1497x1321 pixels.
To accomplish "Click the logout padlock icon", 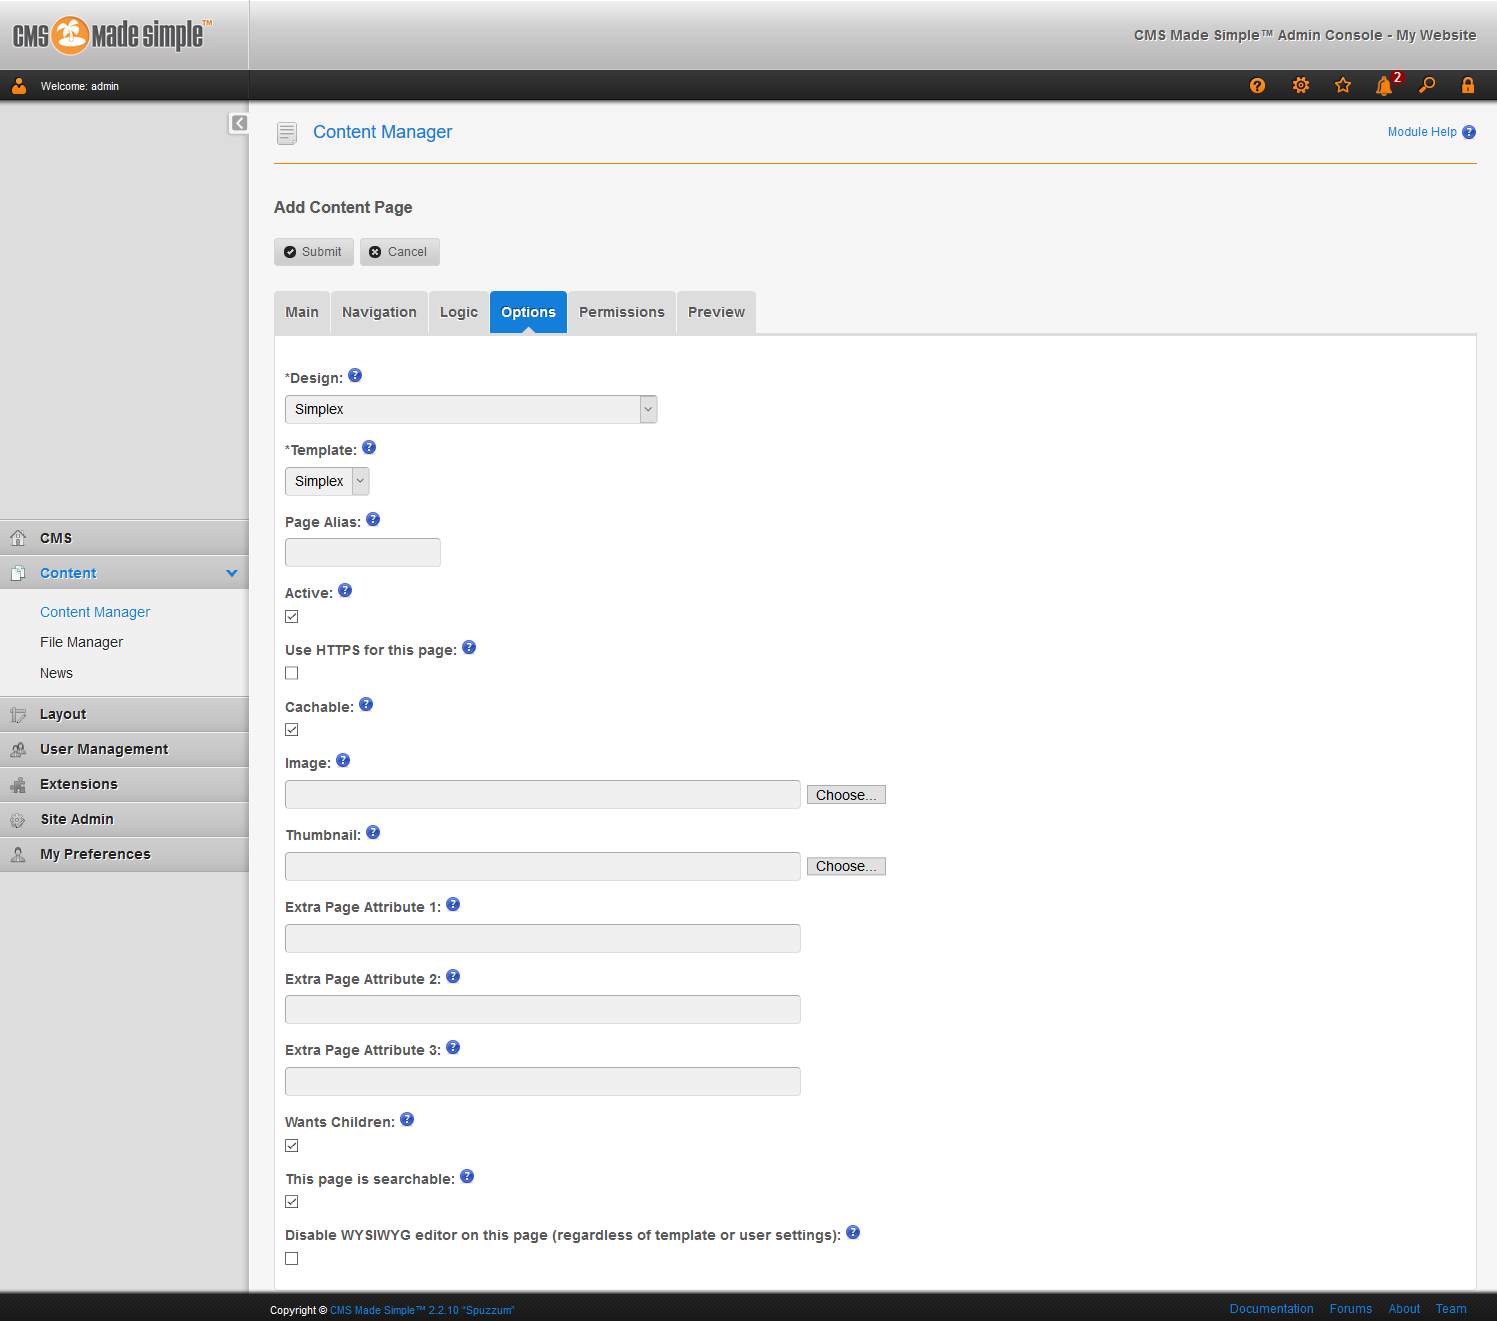I will 1468,86.
